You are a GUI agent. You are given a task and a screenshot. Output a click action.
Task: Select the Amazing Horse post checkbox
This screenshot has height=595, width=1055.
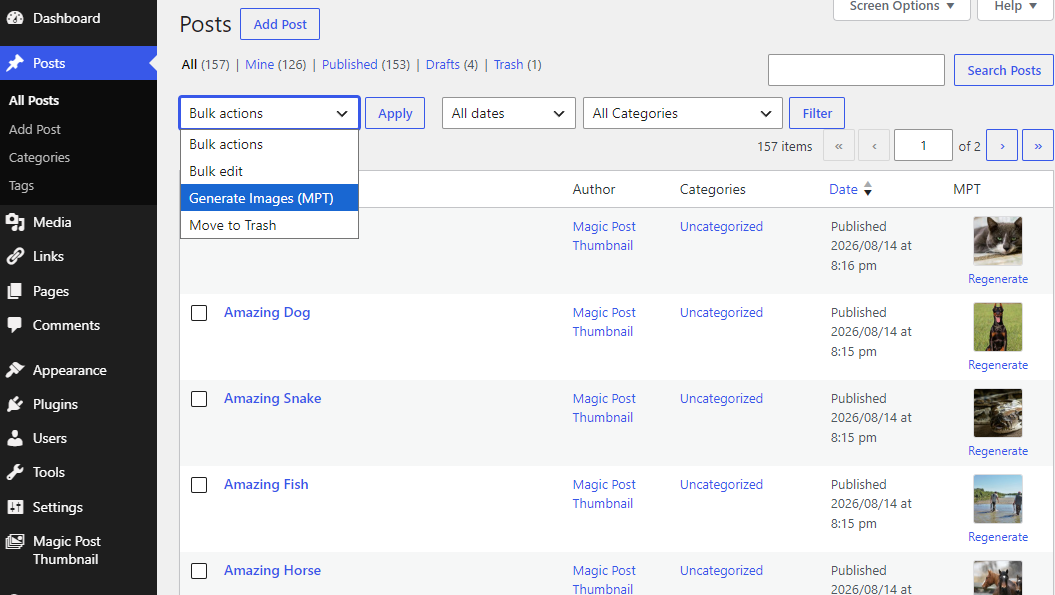[199, 571]
